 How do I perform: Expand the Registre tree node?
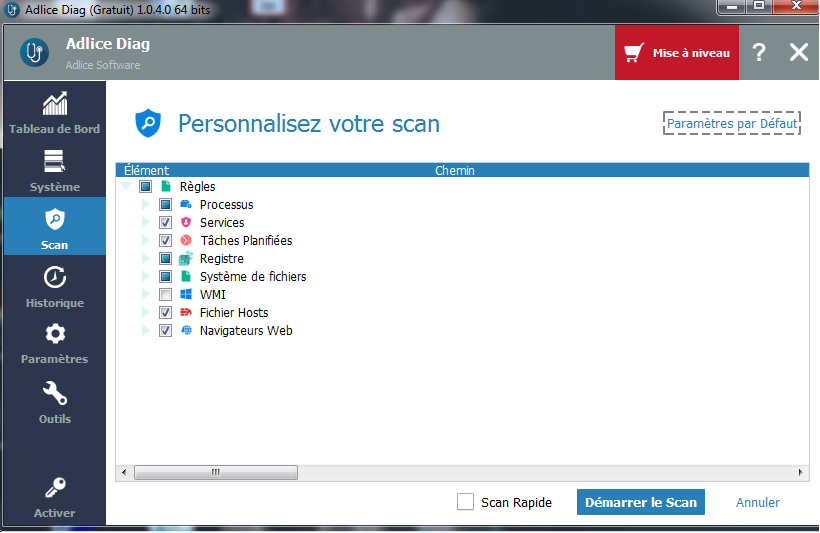click(x=145, y=258)
